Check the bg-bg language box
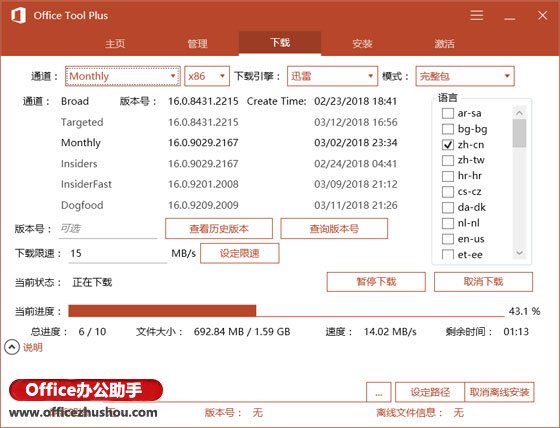This screenshot has width=560, height=428. (448, 129)
